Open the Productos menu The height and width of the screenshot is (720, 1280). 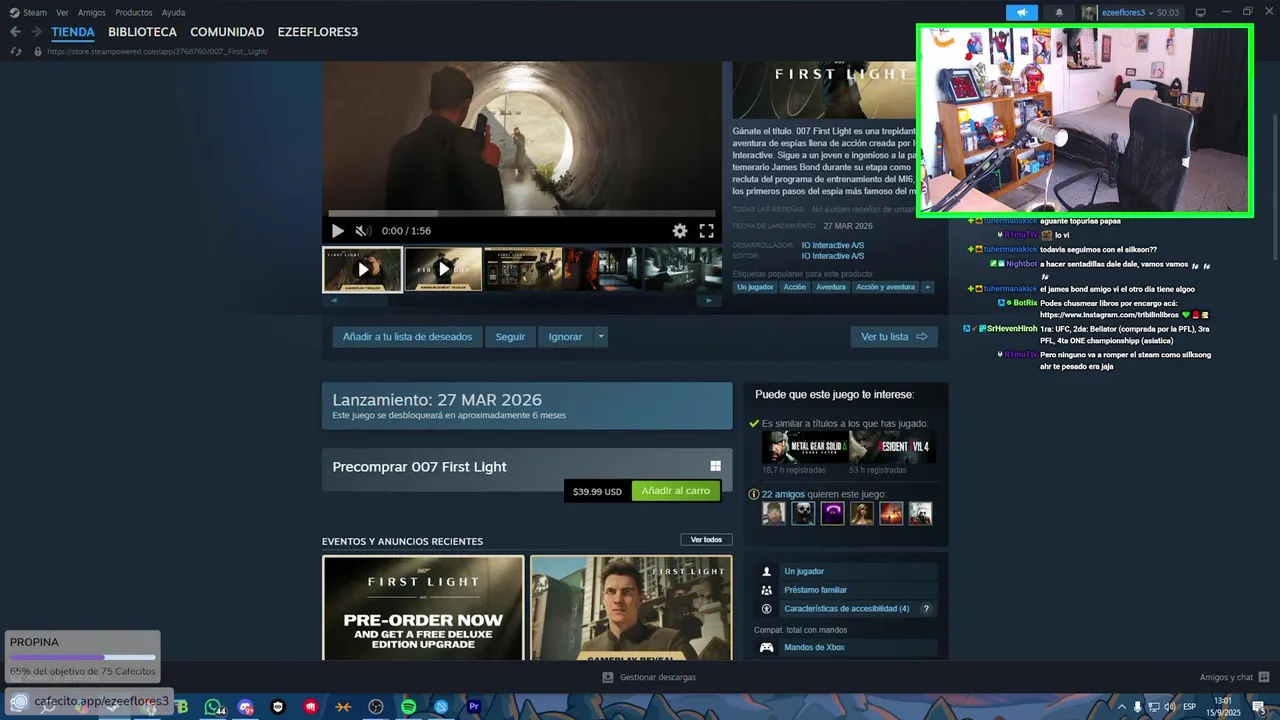point(134,13)
